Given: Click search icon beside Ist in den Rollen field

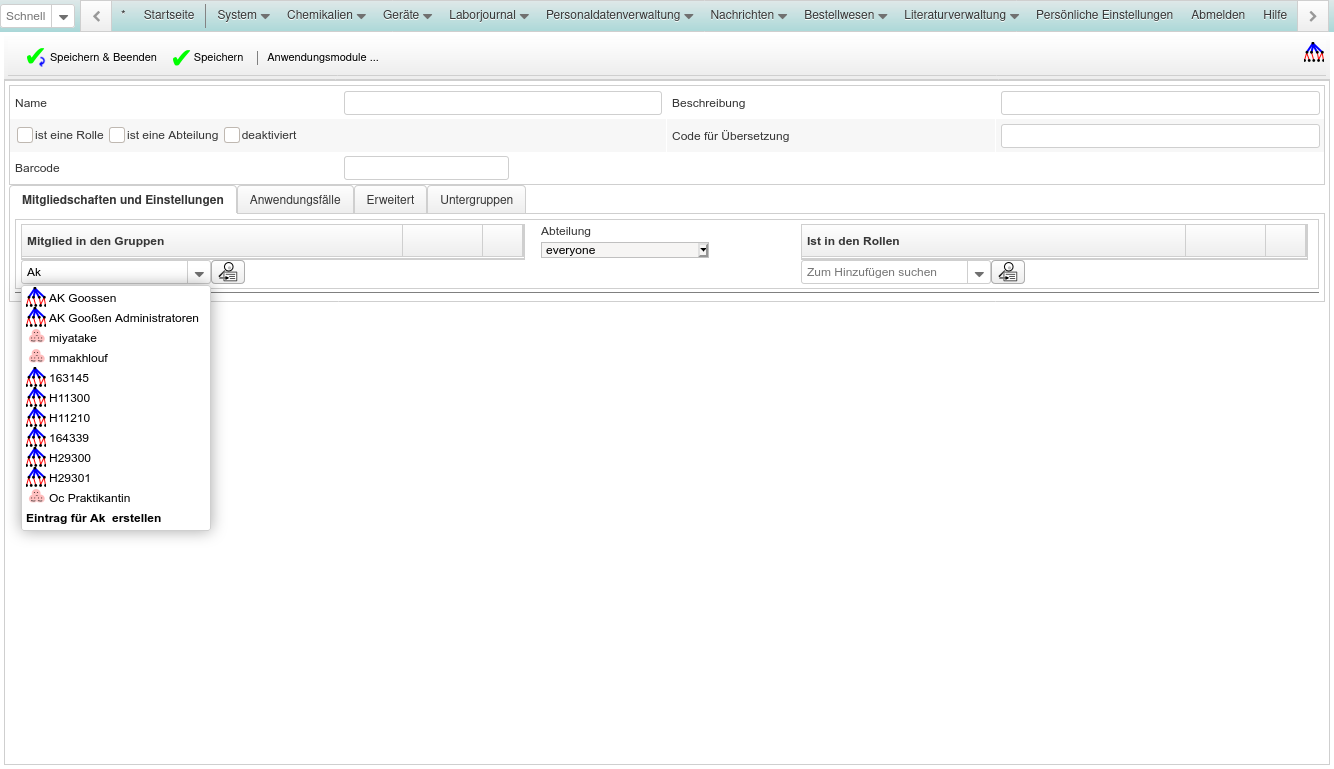Looking at the screenshot, I should click(x=1008, y=272).
